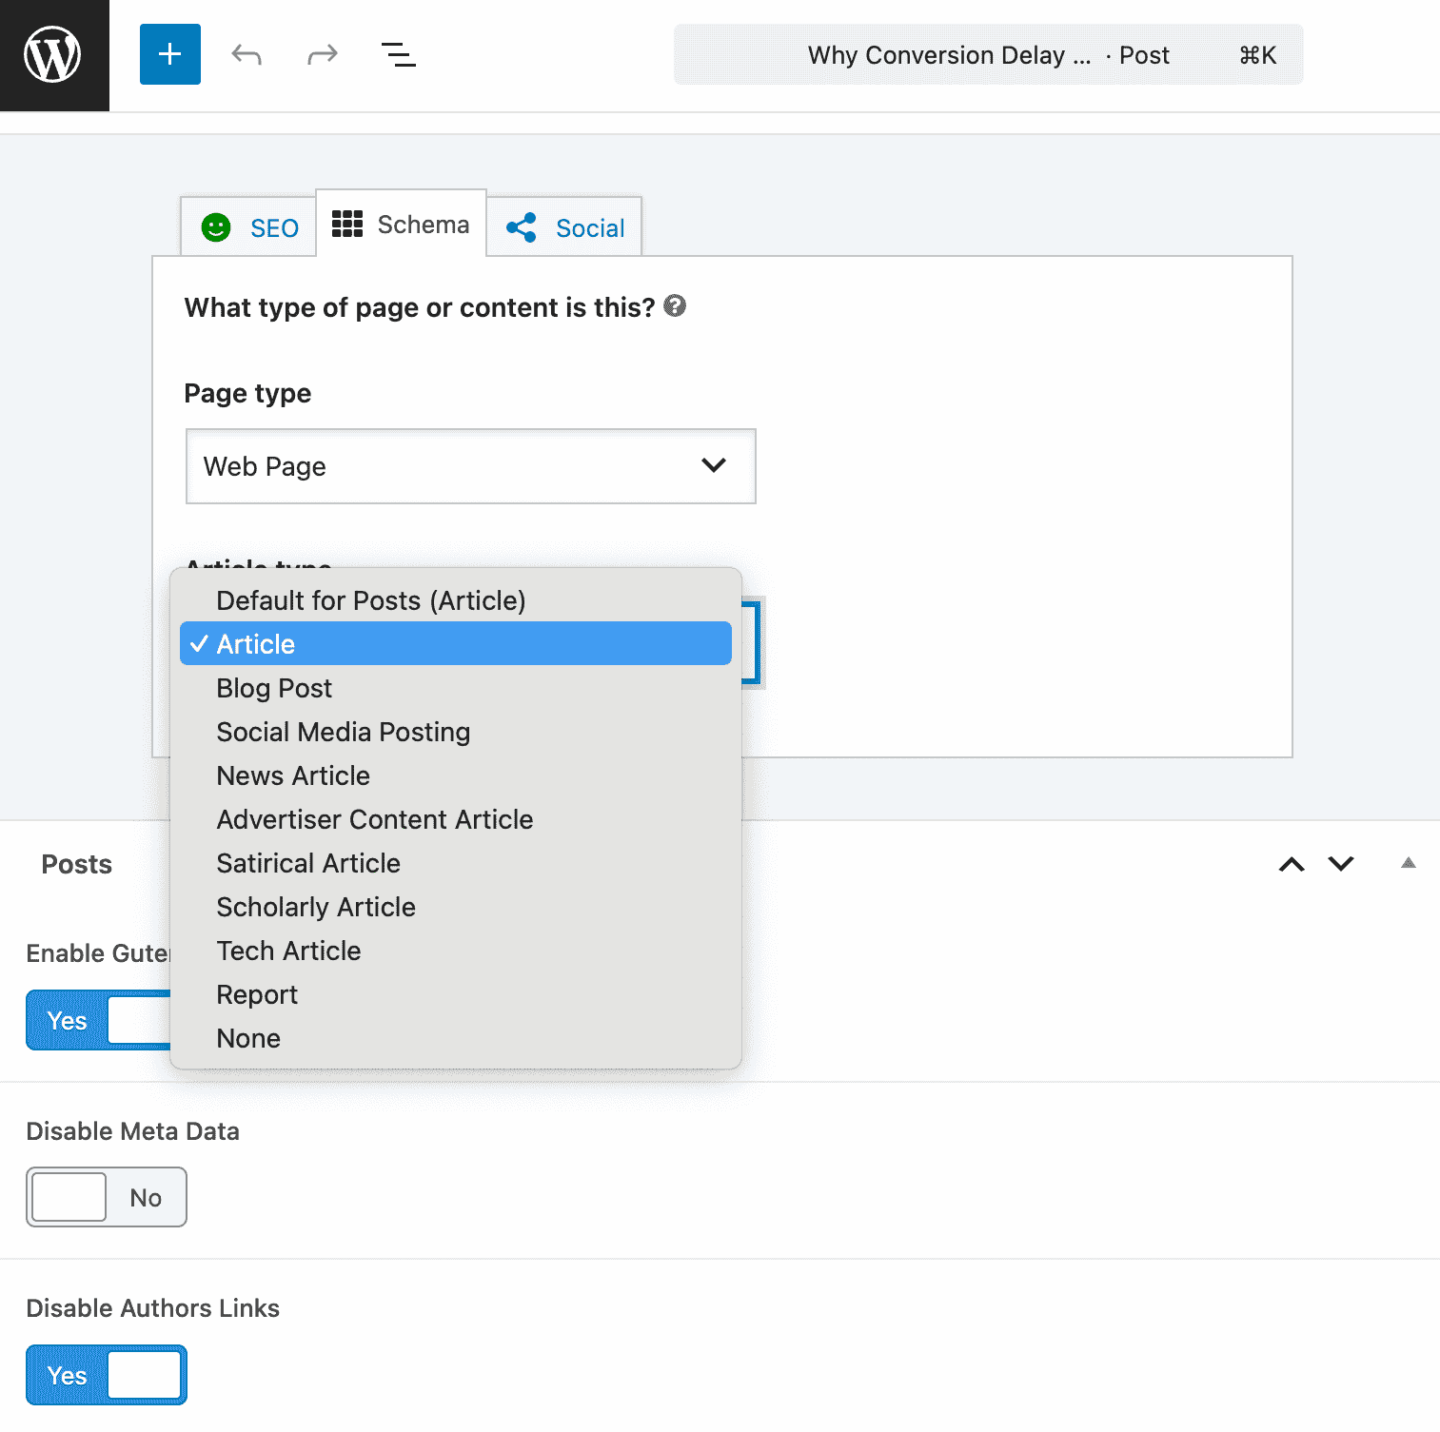Pick News Article option
1440x1432 pixels.
(456, 776)
